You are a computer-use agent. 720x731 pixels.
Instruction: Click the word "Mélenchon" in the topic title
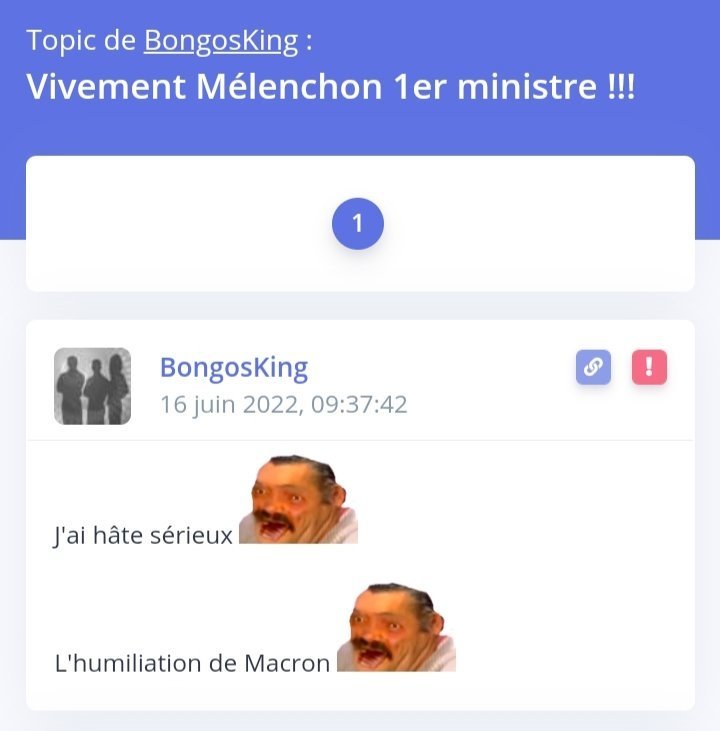point(289,87)
